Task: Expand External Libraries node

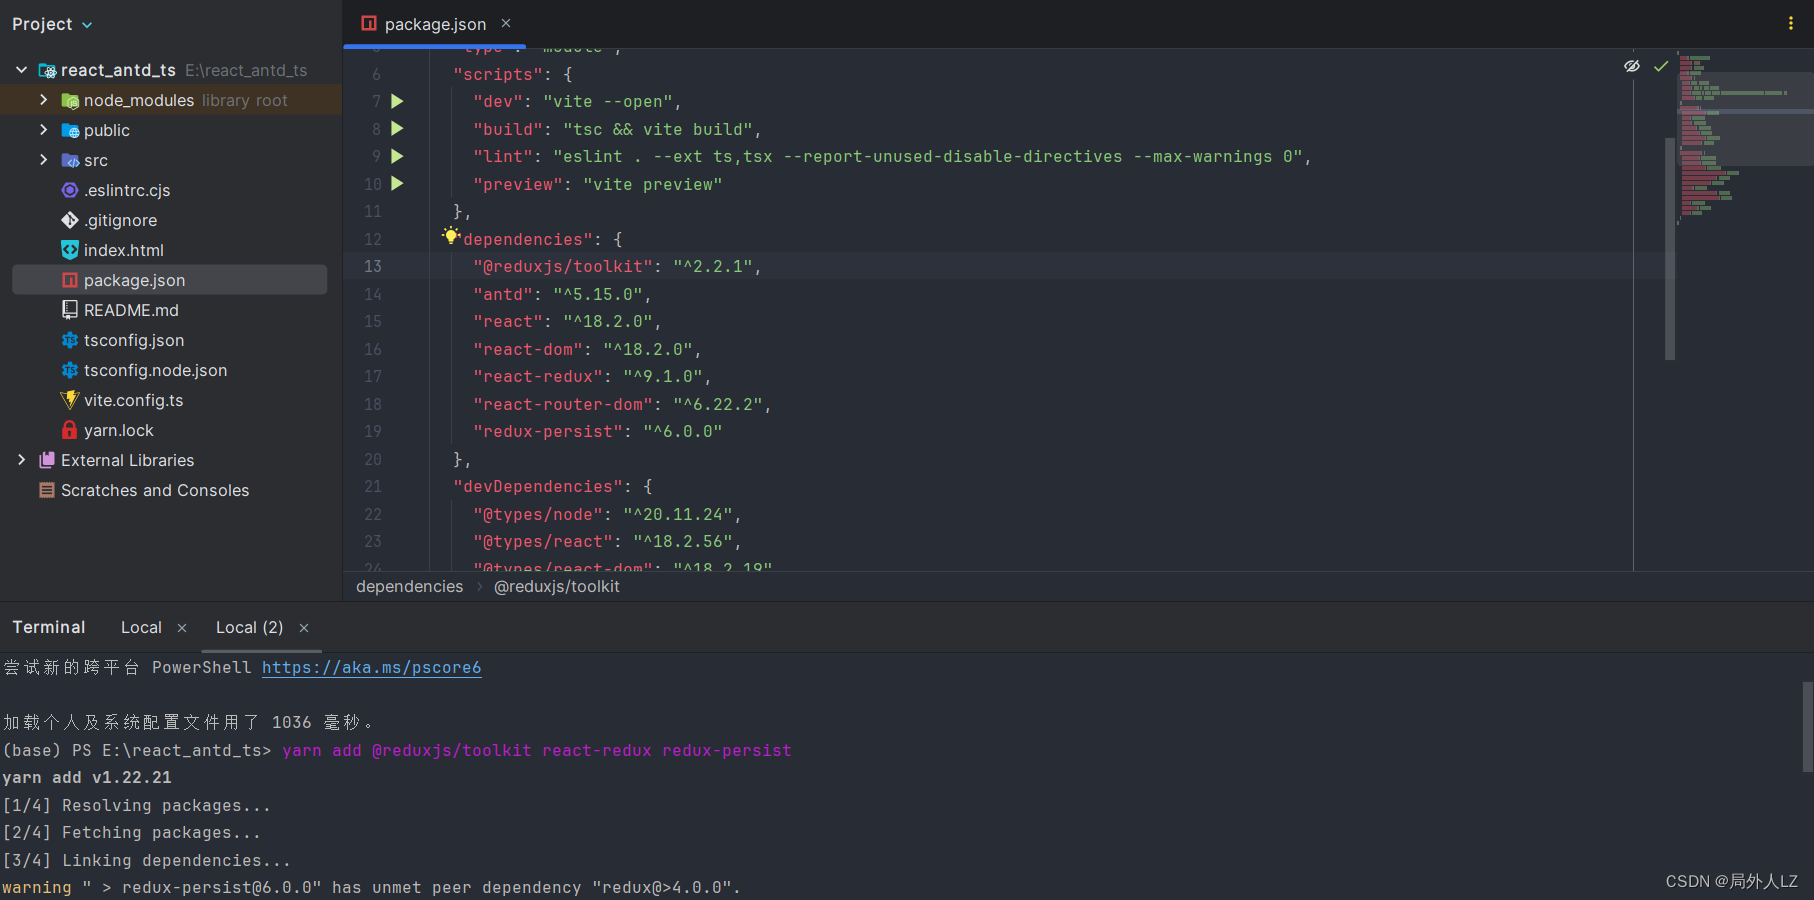Action: click(21, 460)
